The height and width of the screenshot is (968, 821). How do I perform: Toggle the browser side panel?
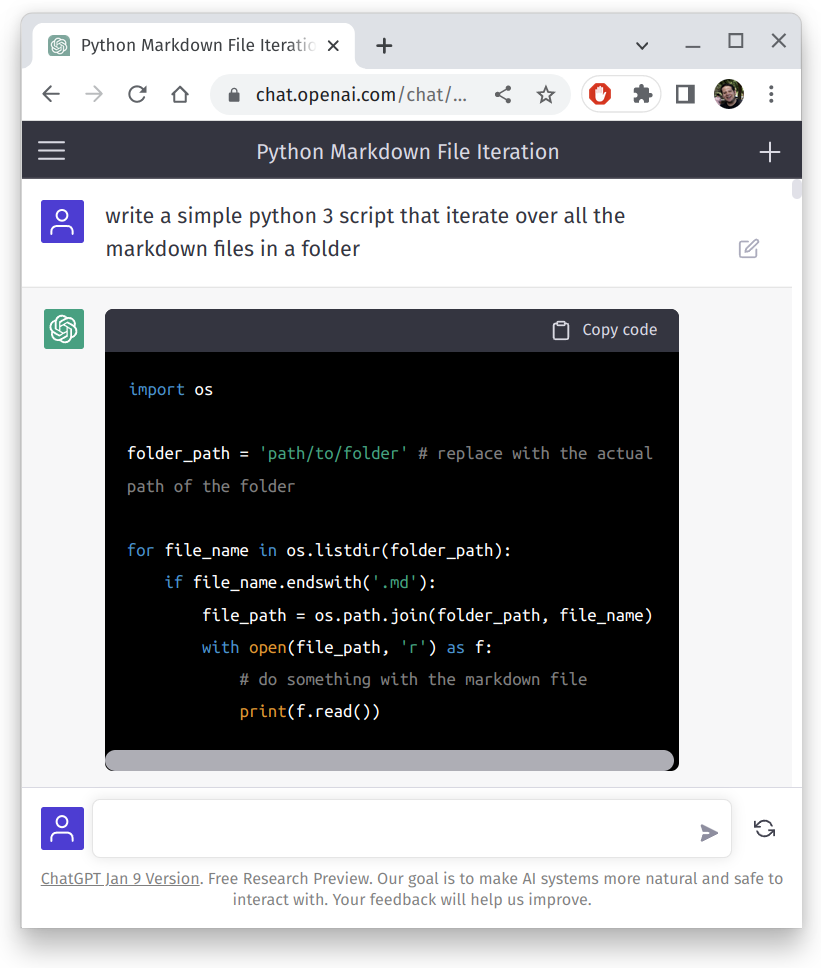pos(685,94)
